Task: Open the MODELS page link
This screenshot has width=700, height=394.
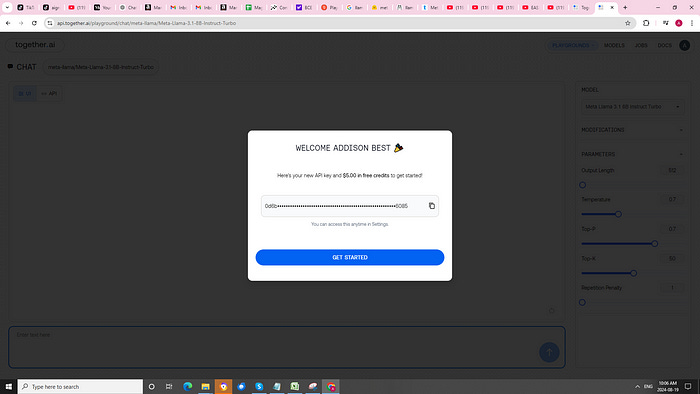Action: (x=614, y=46)
